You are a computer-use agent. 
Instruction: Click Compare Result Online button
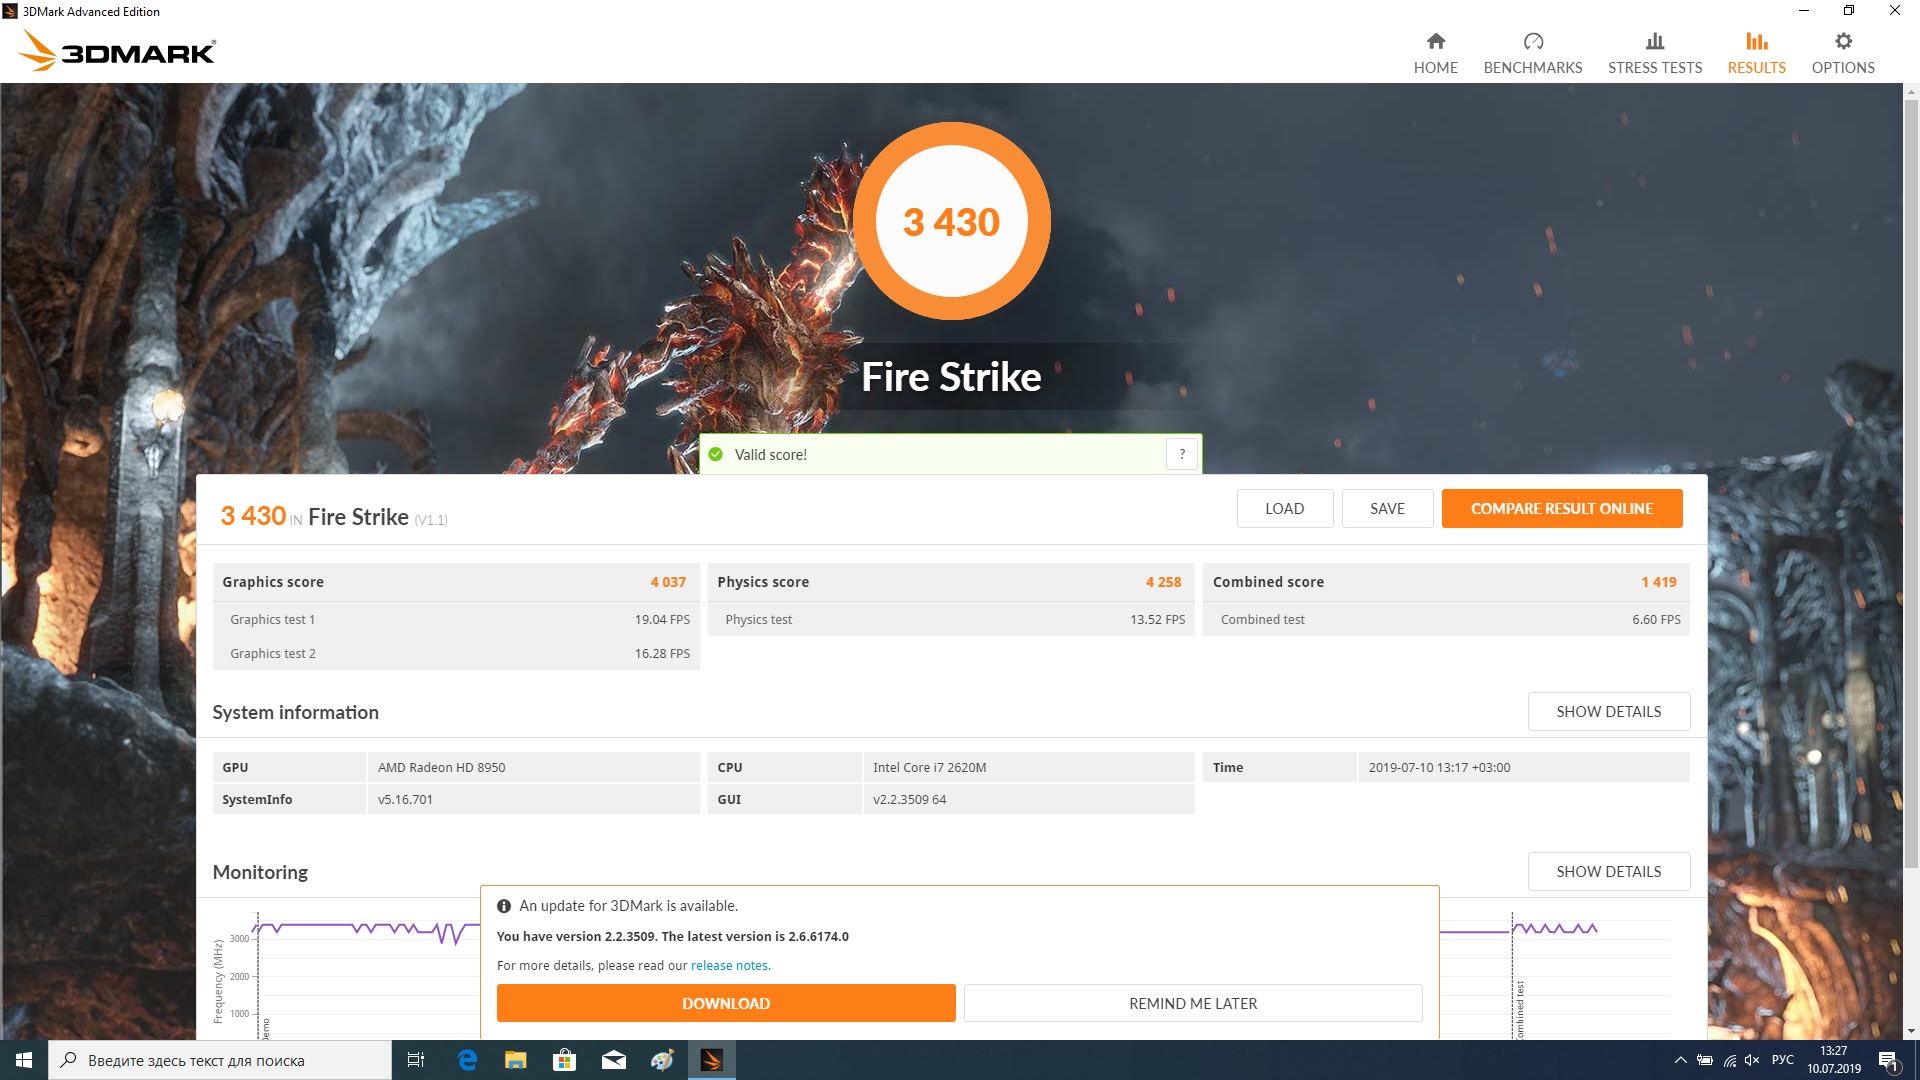tap(1561, 508)
